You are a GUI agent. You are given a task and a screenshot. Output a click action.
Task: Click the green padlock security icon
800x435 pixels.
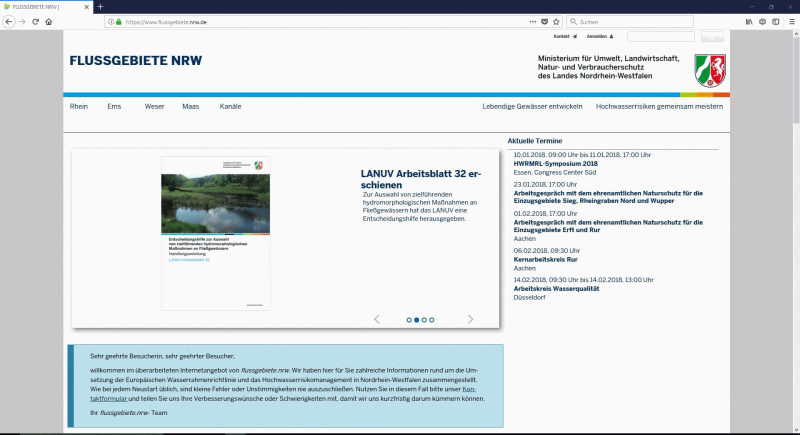click(119, 22)
